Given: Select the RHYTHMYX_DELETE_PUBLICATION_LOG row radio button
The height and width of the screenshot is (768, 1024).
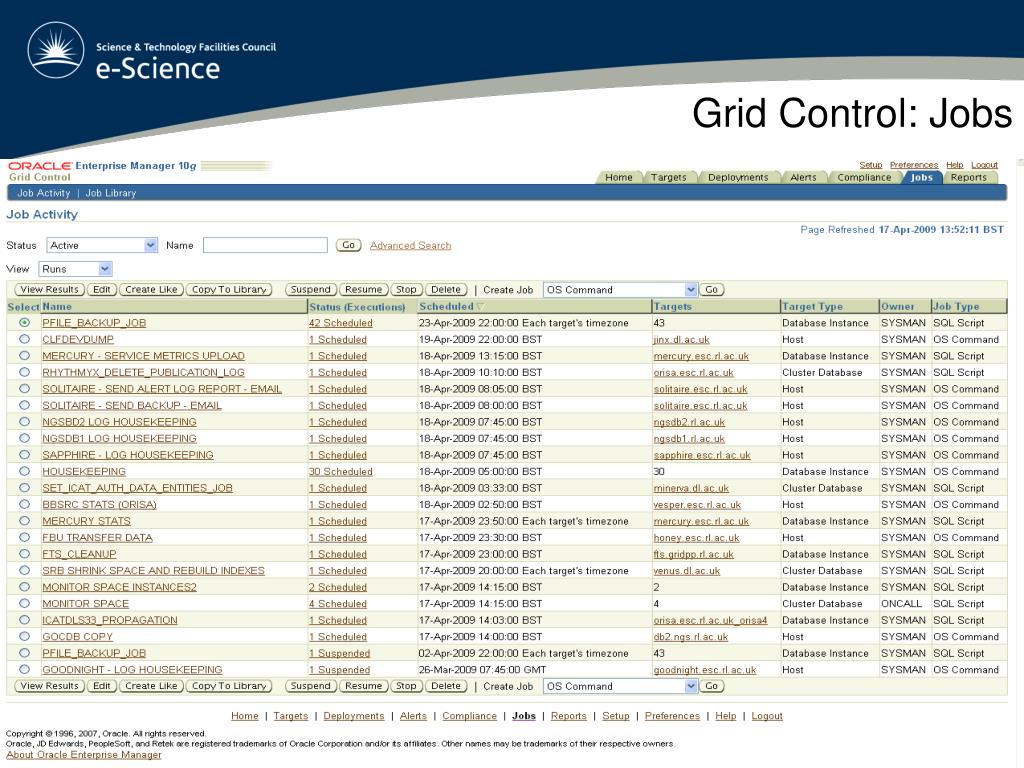Looking at the screenshot, I should point(24,372).
